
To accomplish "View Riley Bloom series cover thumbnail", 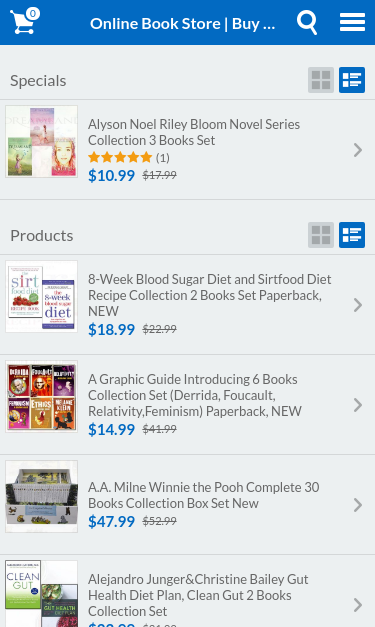I will (42, 142).
